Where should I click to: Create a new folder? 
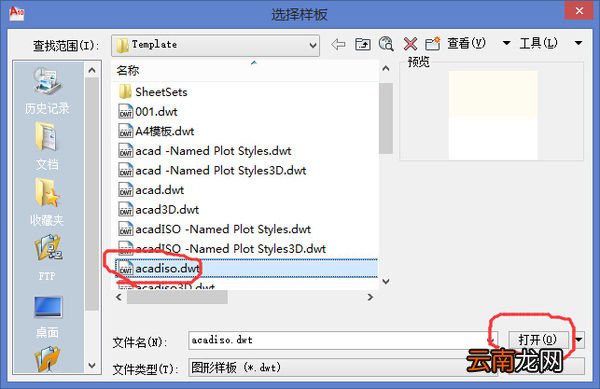click(x=433, y=44)
